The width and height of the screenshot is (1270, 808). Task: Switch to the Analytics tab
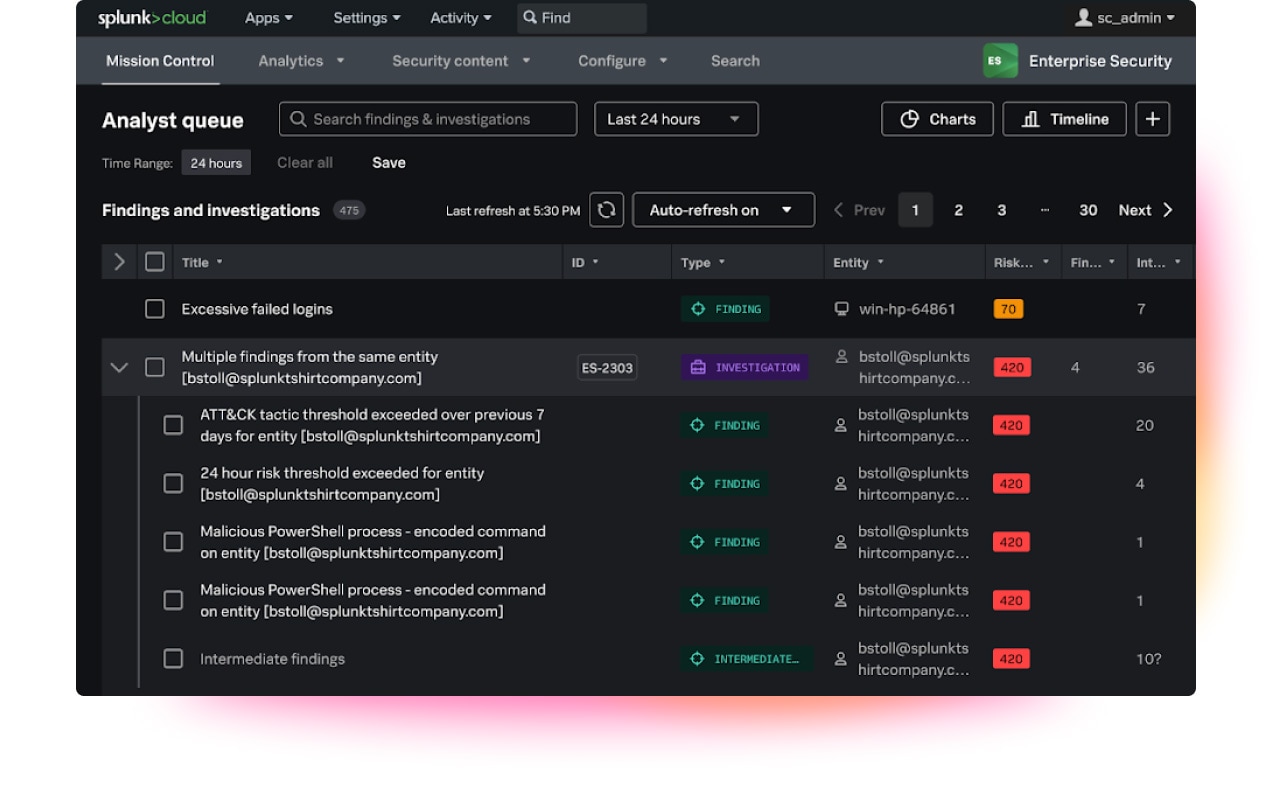pyautogui.click(x=293, y=61)
